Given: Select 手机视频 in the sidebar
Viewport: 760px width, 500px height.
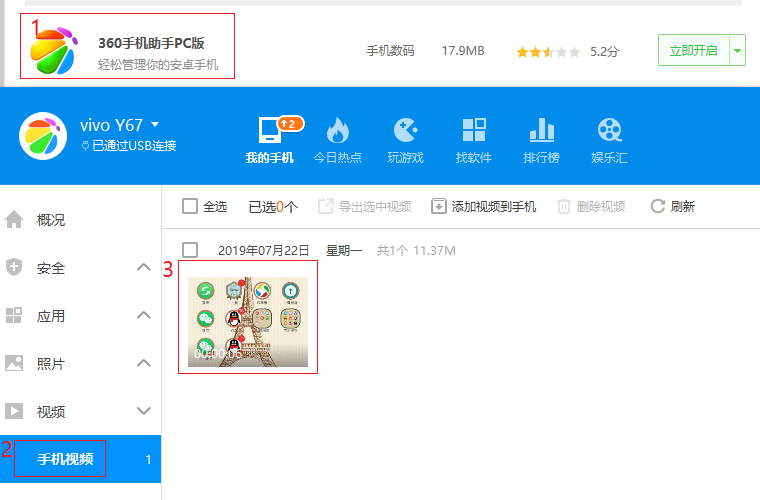Looking at the screenshot, I should tap(80, 459).
